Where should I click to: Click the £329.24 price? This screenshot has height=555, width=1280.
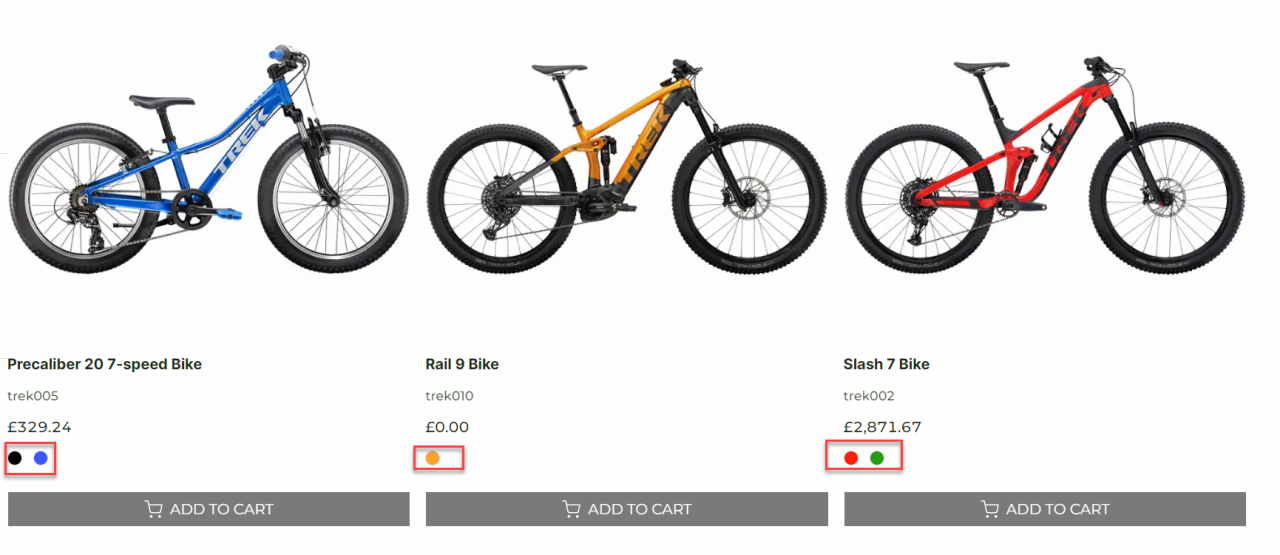click(39, 427)
